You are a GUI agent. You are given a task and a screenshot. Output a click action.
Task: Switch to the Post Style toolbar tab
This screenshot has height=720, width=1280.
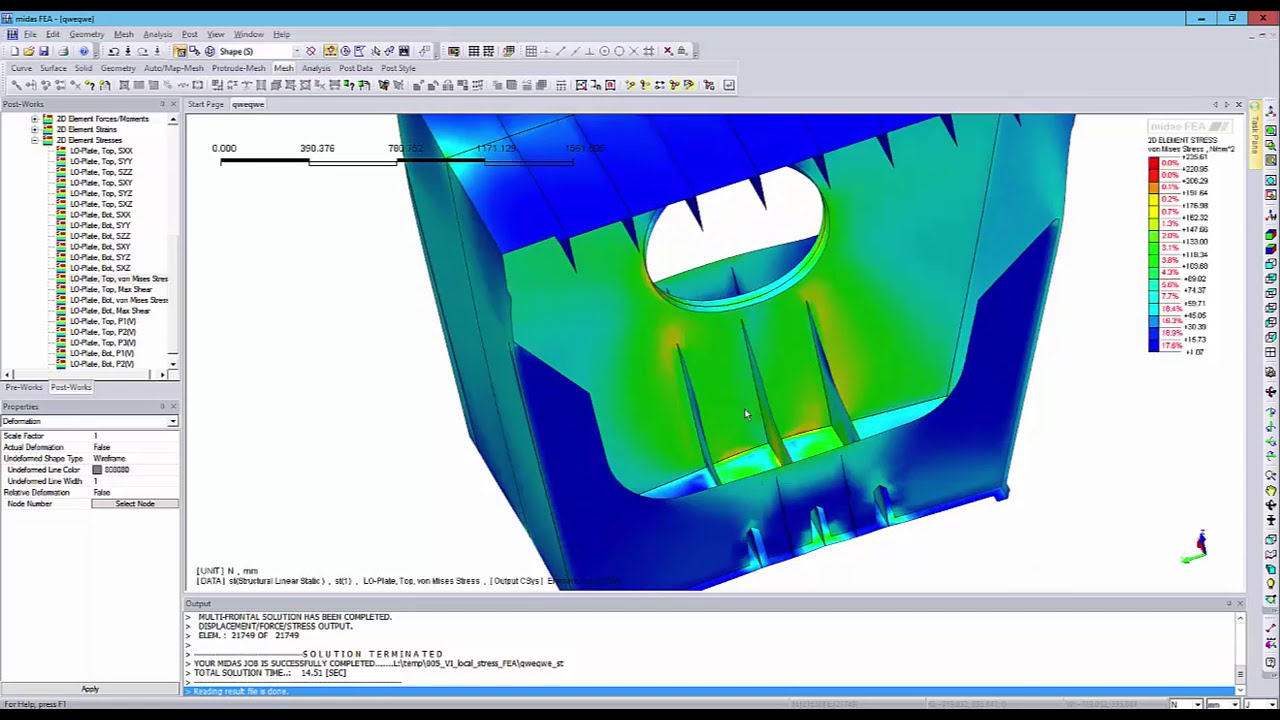[x=398, y=68]
